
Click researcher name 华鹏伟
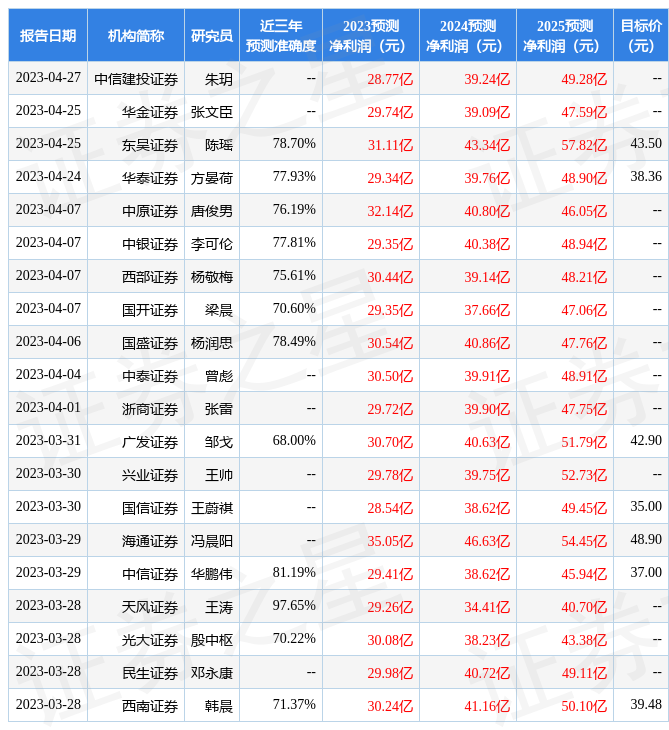tap(212, 574)
